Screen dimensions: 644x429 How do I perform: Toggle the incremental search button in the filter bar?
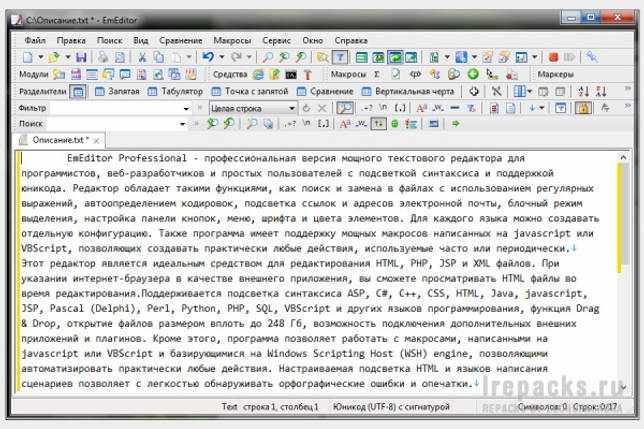pos(345,108)
